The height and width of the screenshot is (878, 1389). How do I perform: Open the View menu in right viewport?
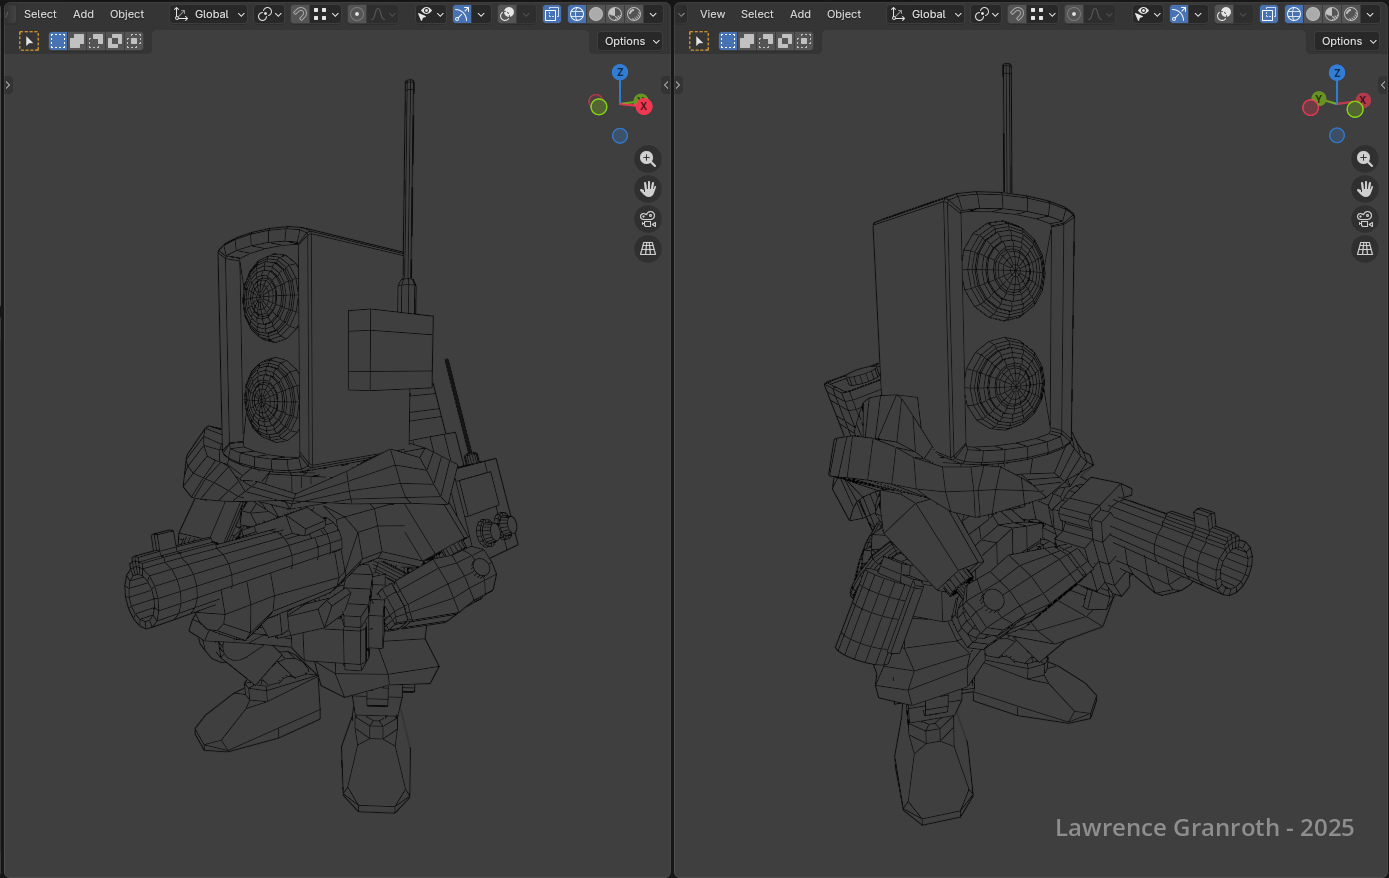(712, 14)
